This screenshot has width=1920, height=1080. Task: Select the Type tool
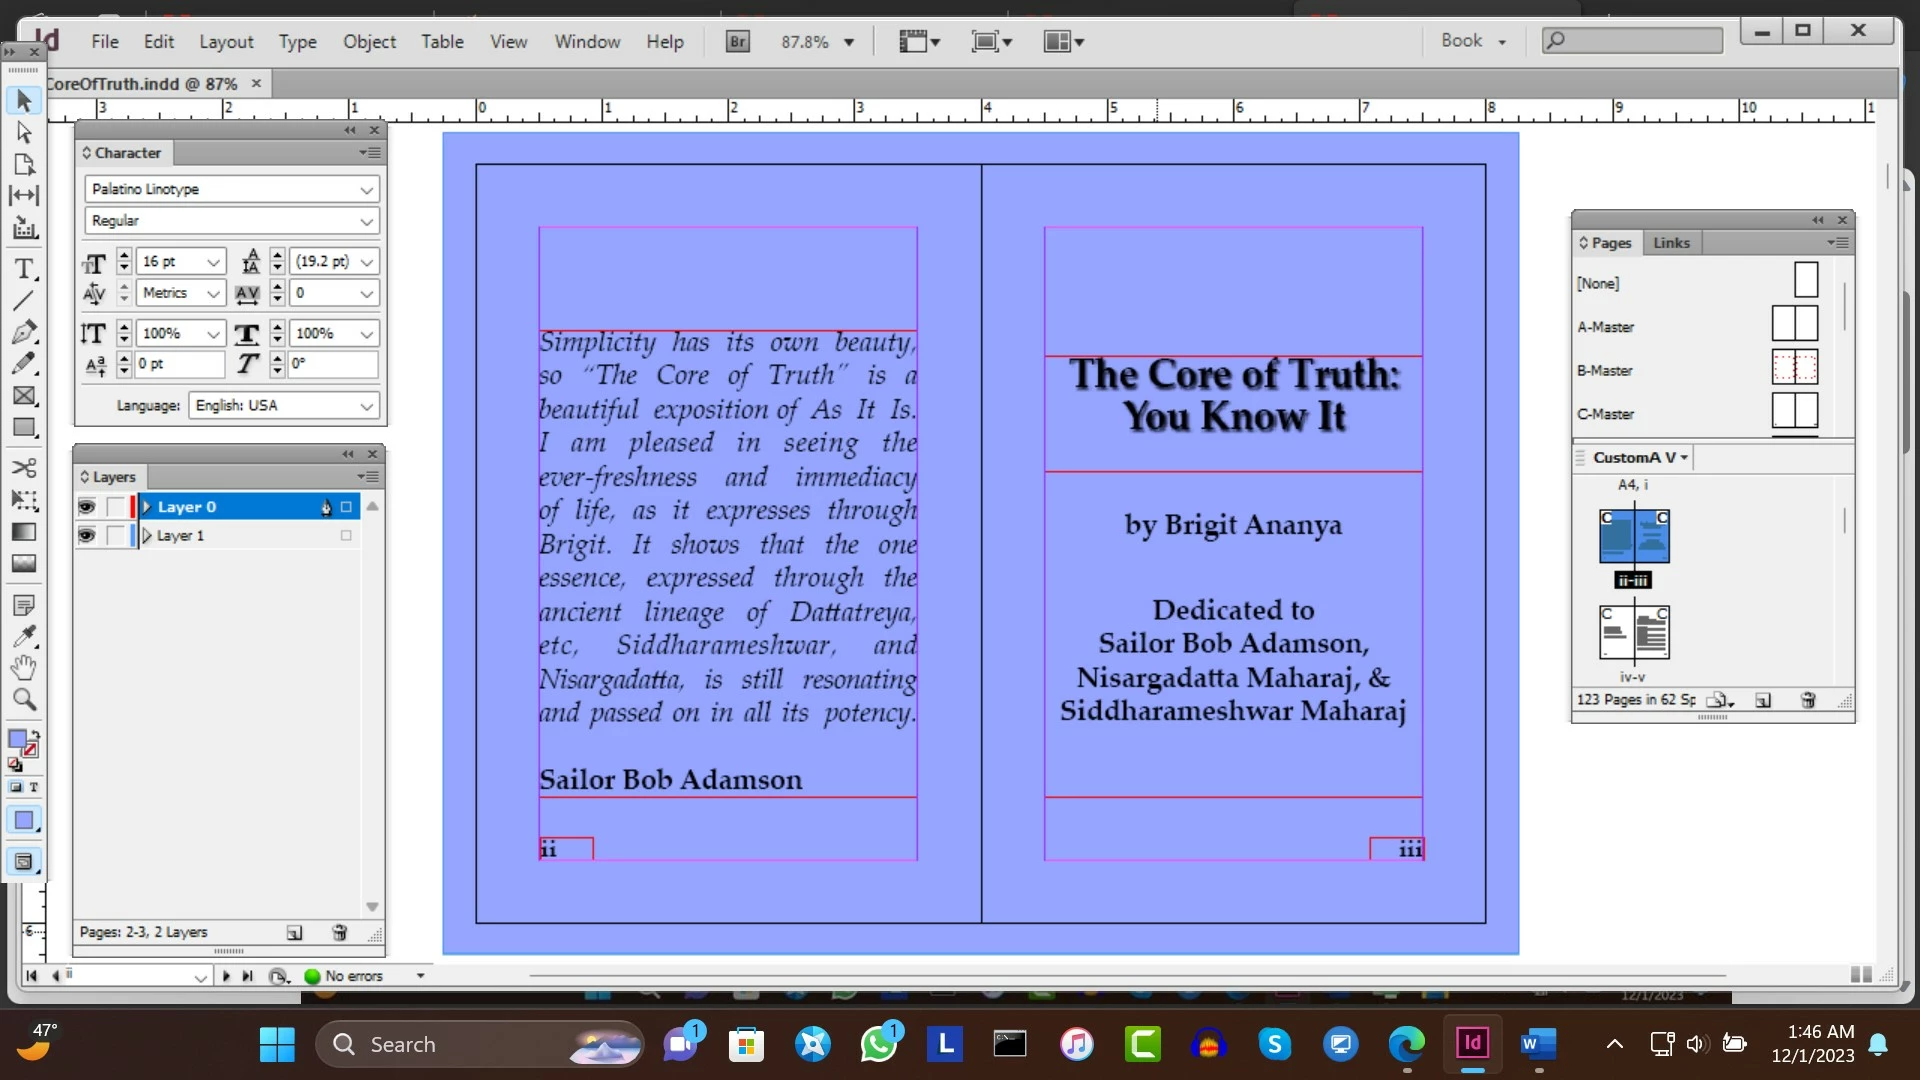click(x=23, y=268)
